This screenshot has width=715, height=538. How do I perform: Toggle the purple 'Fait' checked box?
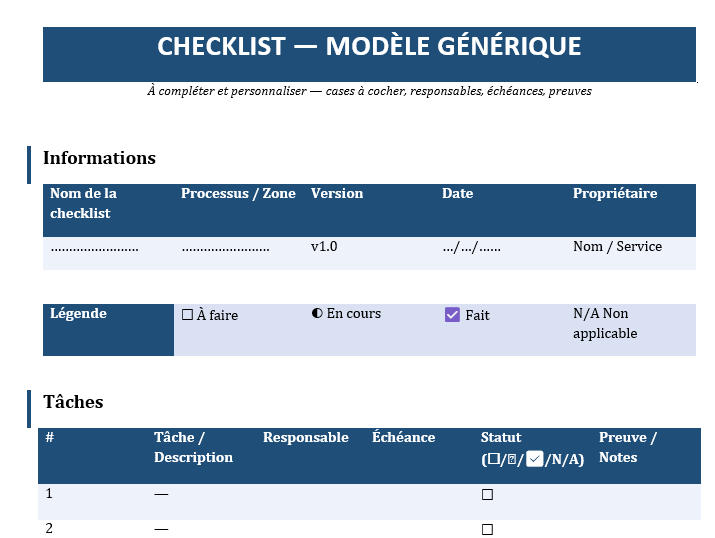[x=452, y=315]
